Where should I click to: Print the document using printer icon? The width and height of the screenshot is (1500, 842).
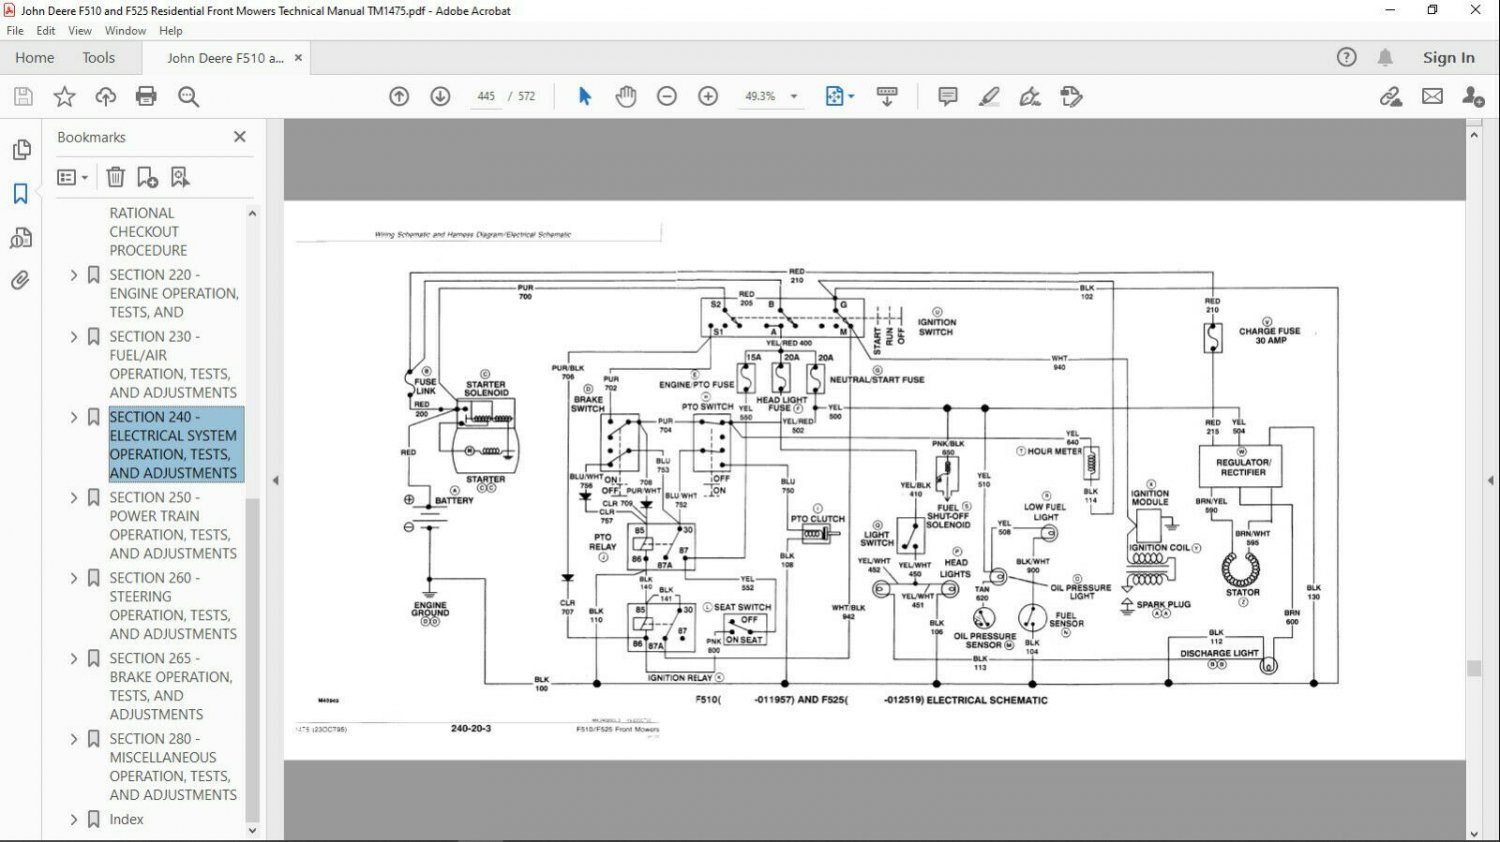(146, 96)
